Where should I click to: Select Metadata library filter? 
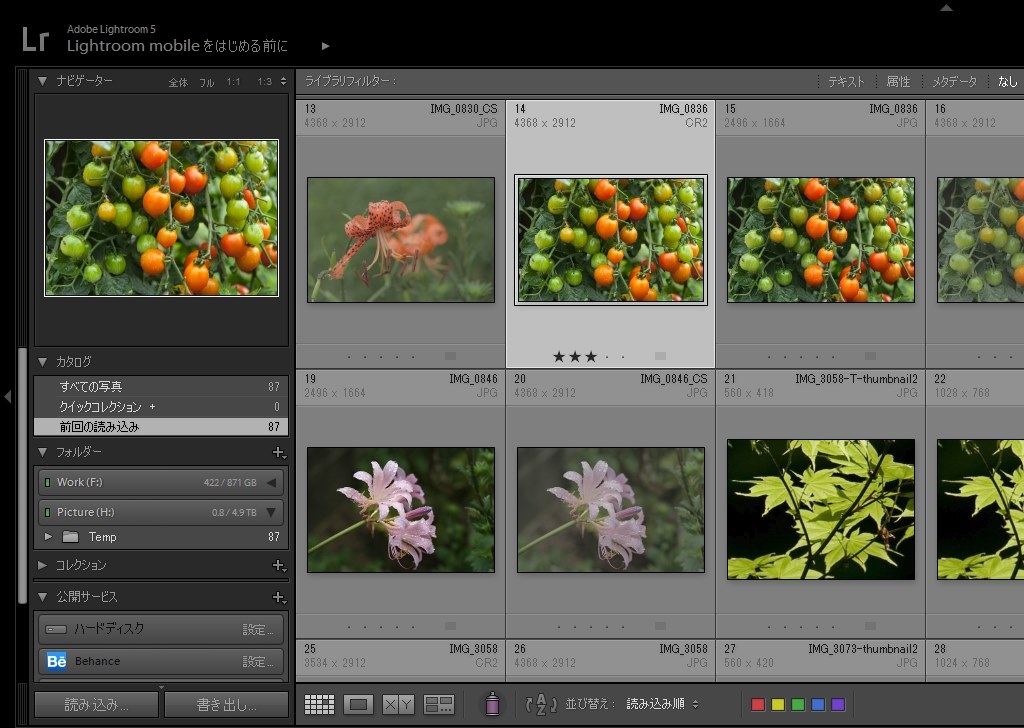[x=954, y=82]
